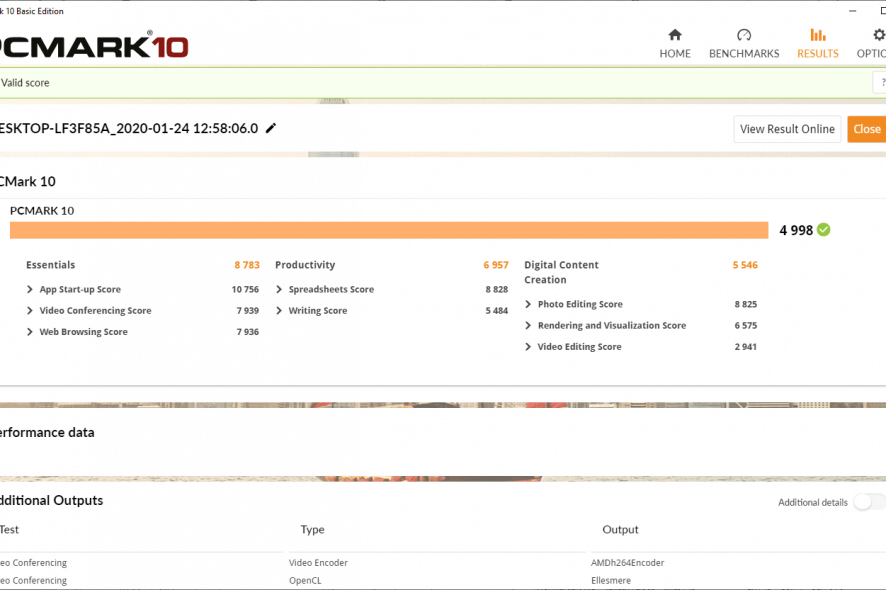Image resolution: width=886 pixels, height=590 pixels.
Task: Click the Output column header
Action: point(620,530)
